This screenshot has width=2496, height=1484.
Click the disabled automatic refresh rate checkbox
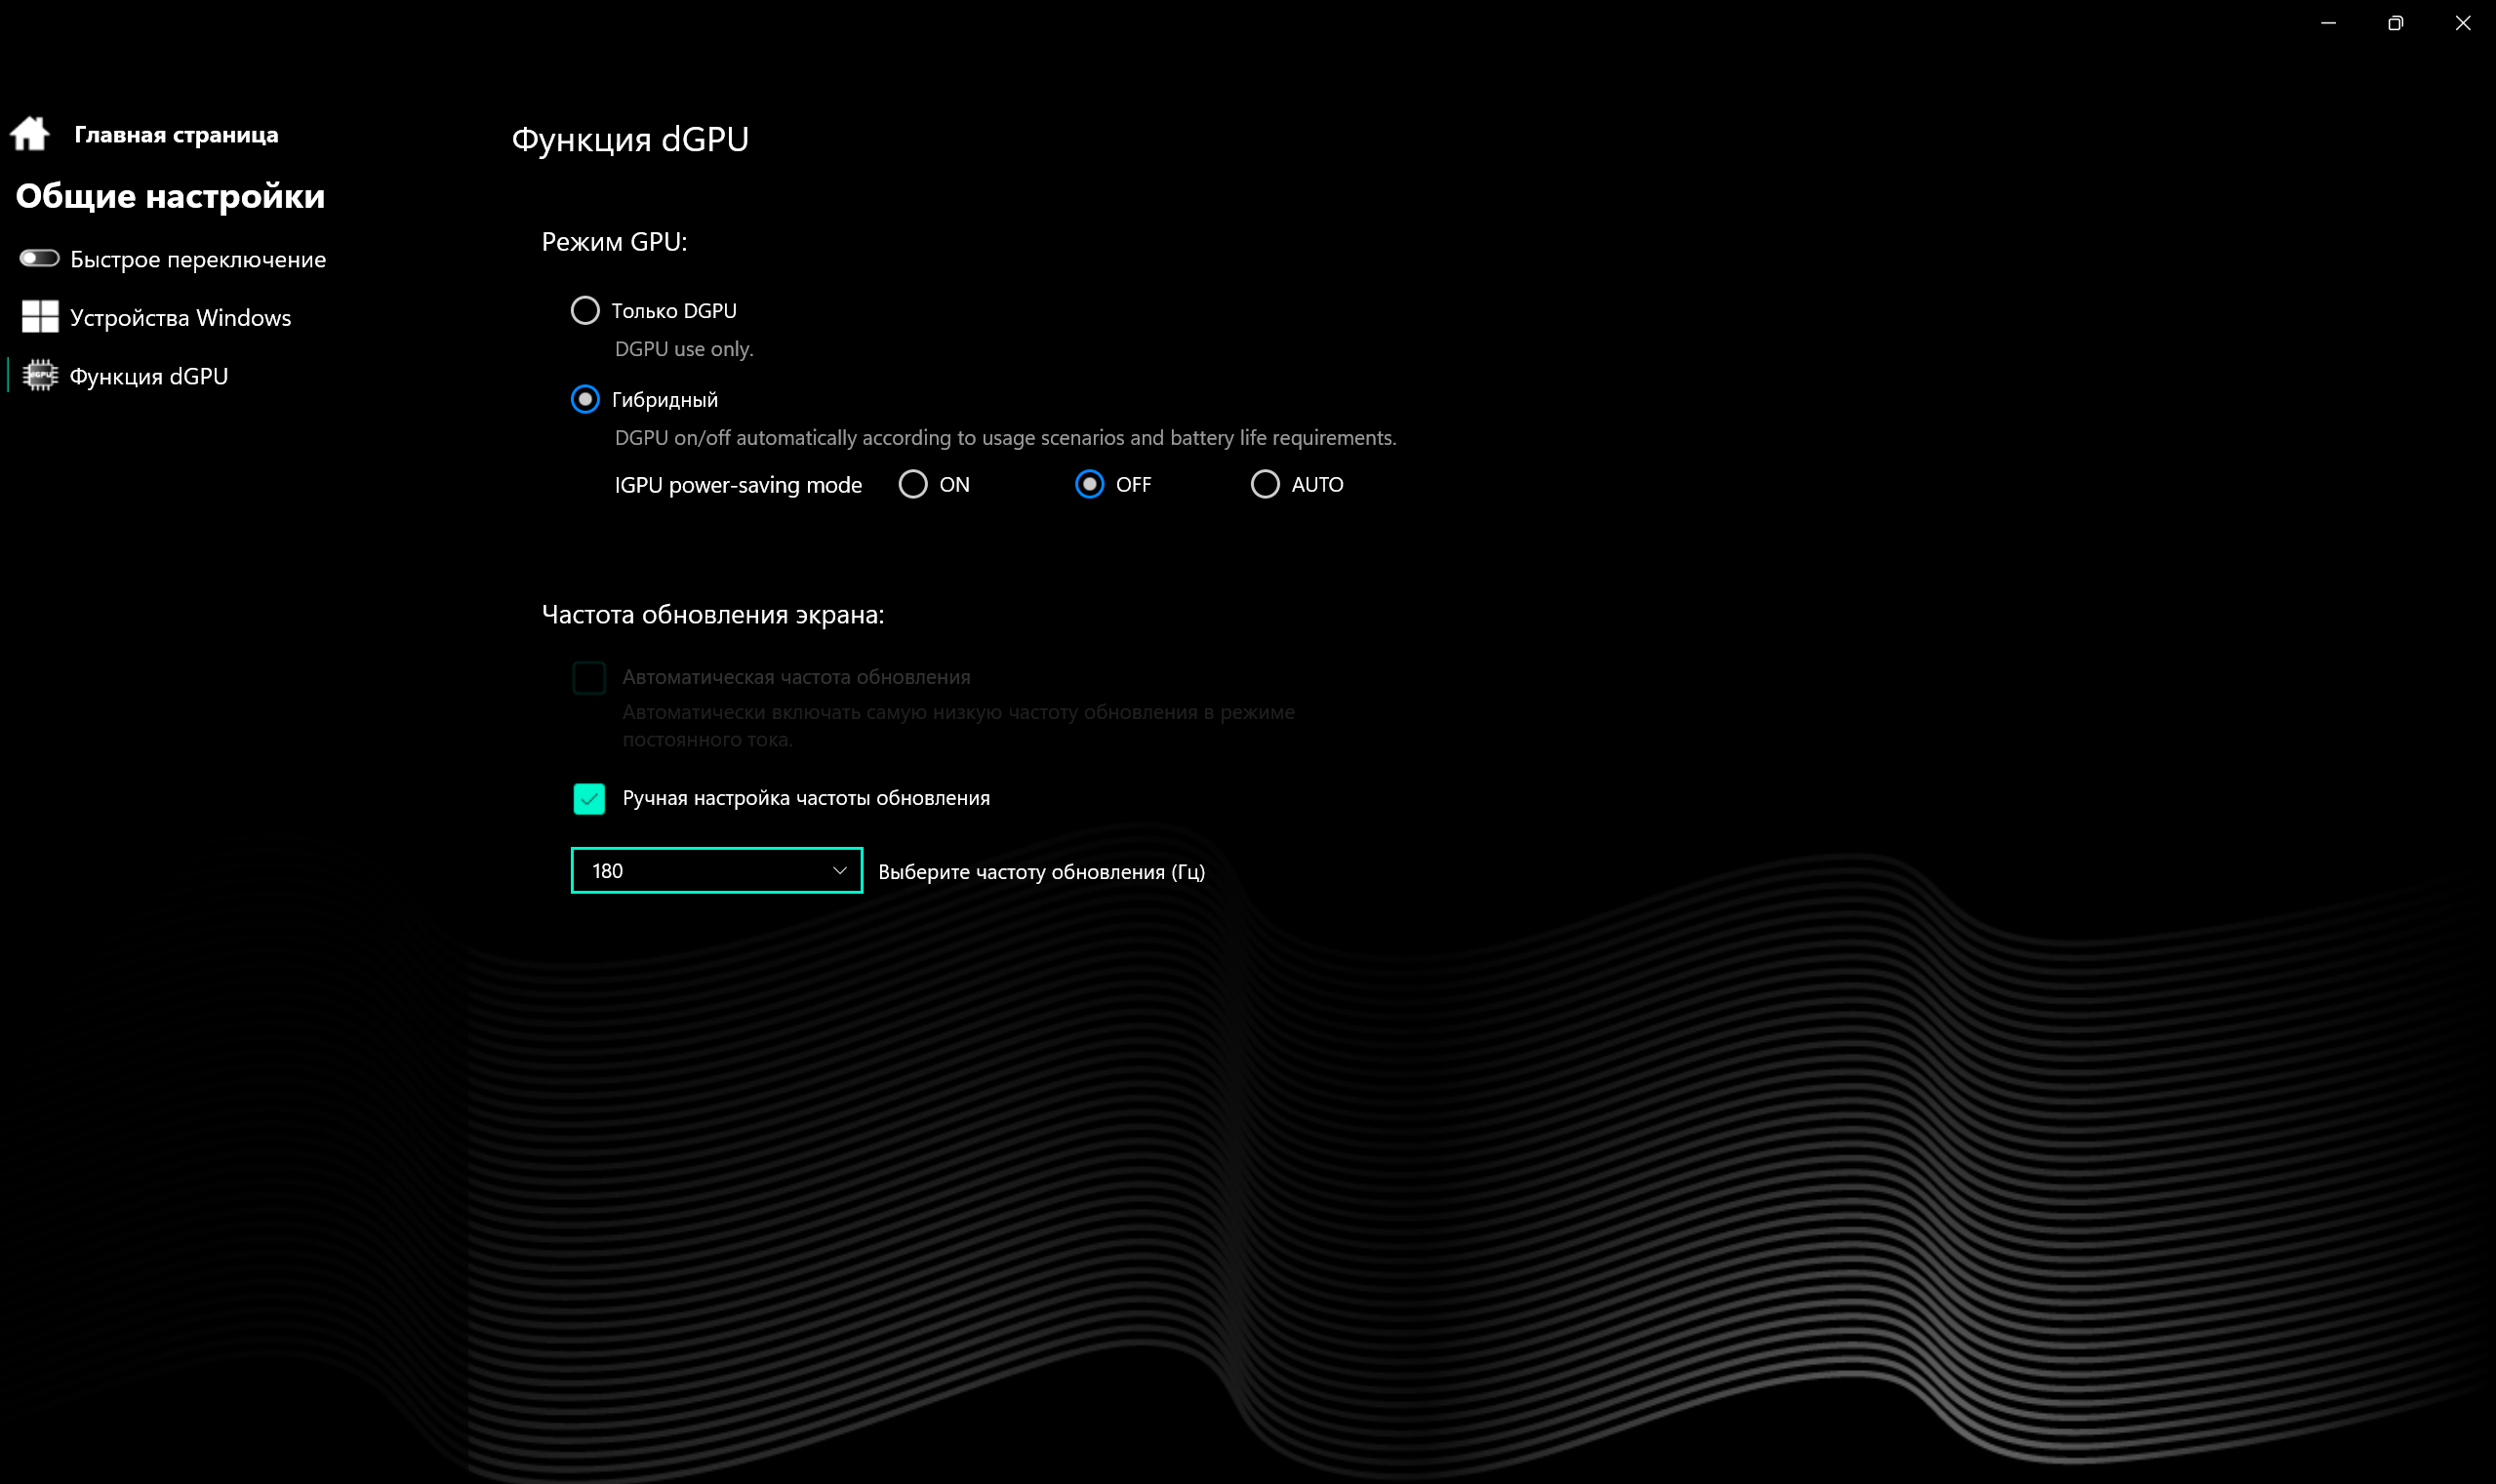[x=589, y=677]
